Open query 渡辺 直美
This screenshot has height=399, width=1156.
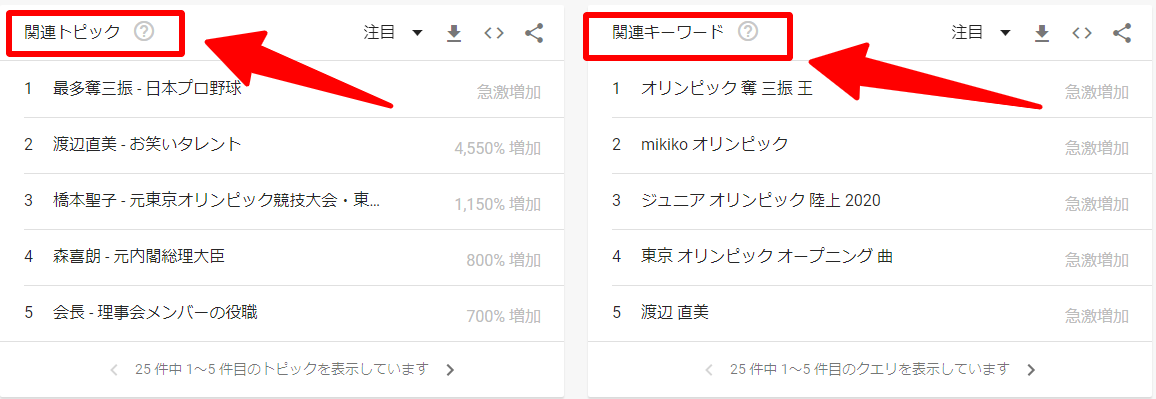pos(675,313)
